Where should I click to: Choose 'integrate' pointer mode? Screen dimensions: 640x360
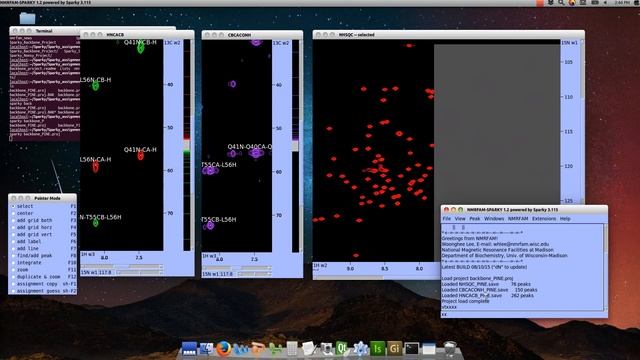(x=43, y=262)
